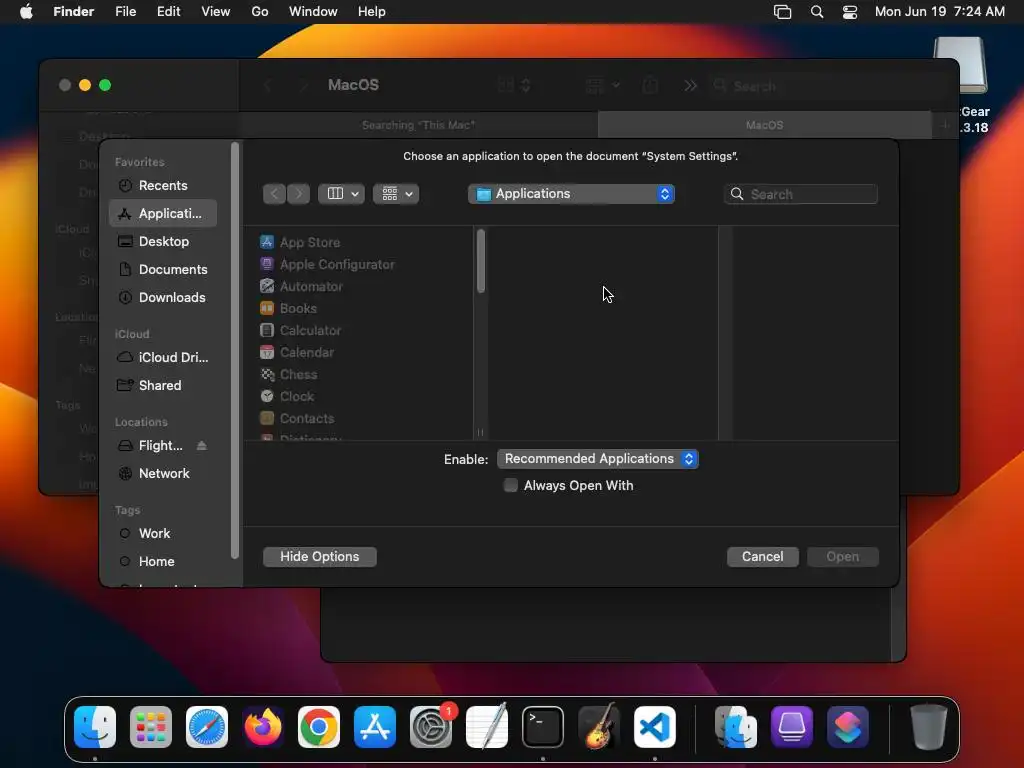Screen dimensions: 1024x768
Task: Select Books in the applications list
Action: tap(288, 308)
